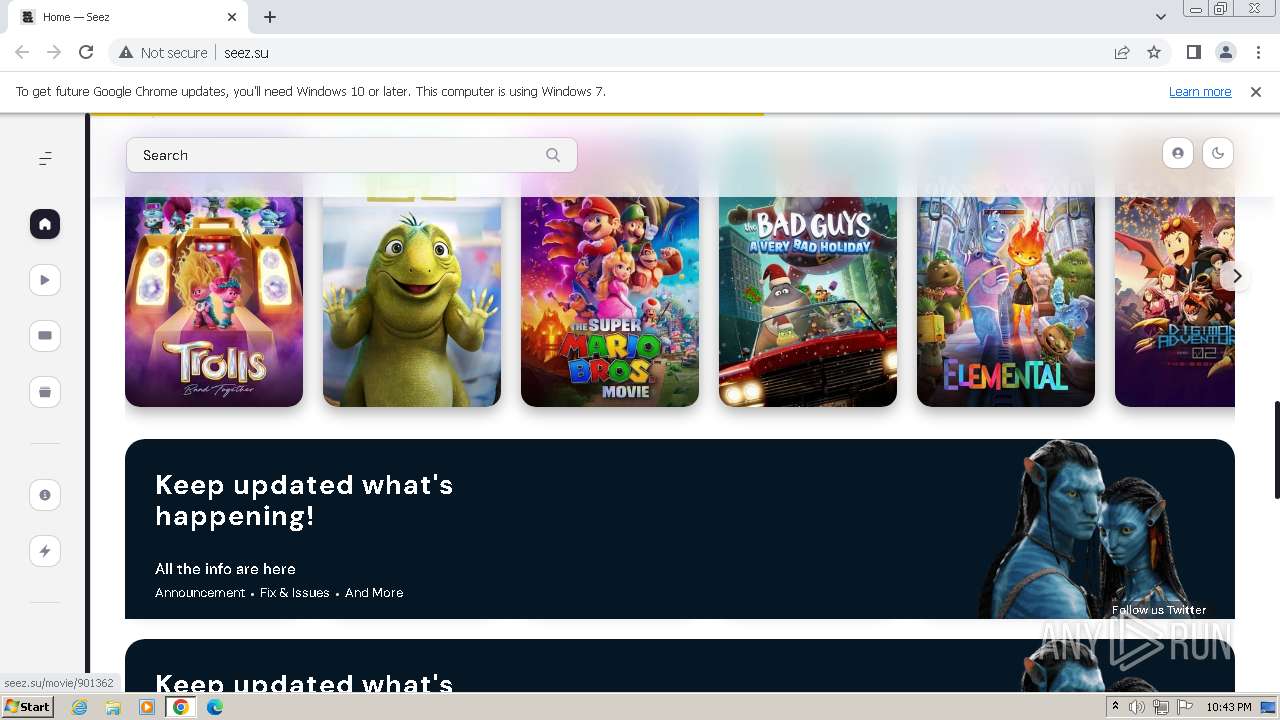Open the Trolls Band Together poster

point(214,290)
